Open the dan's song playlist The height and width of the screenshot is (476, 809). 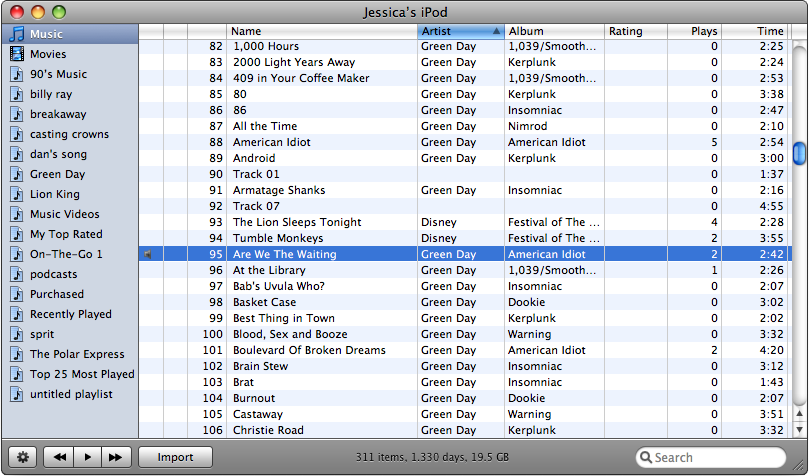pyautogui.click(x=70, y=154)
